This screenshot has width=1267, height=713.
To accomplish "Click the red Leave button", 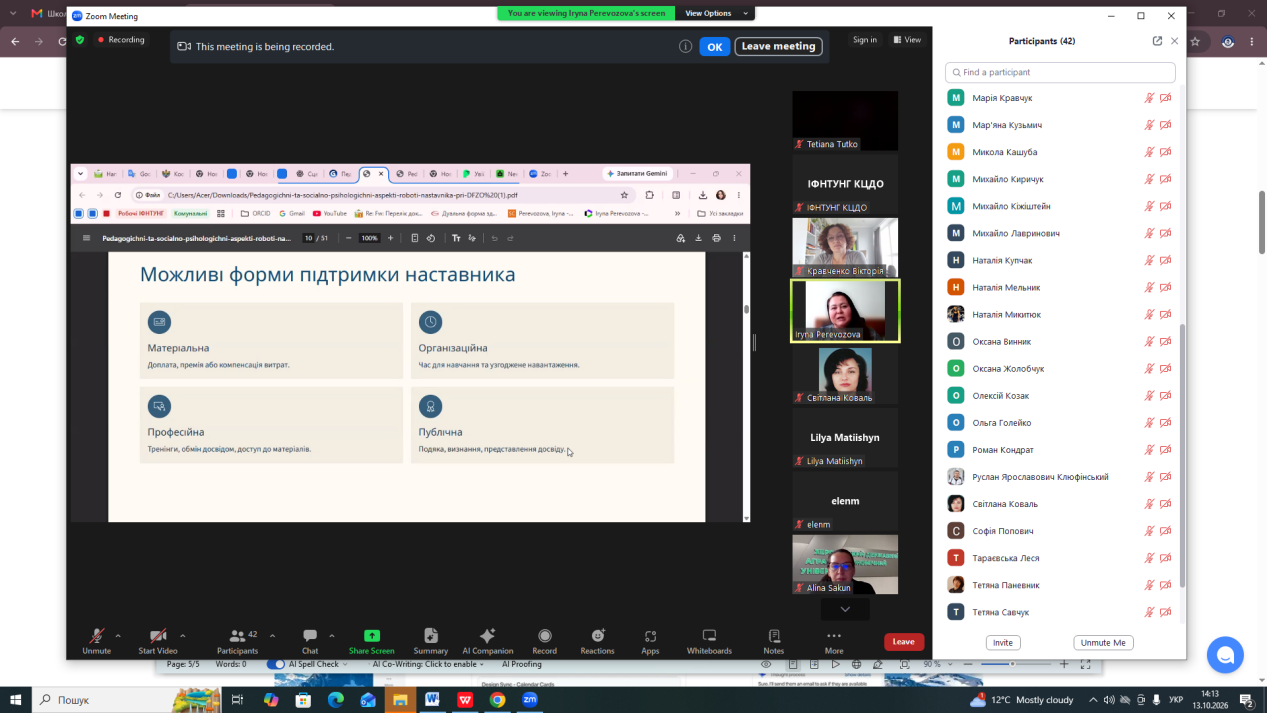I will [904, 642].
